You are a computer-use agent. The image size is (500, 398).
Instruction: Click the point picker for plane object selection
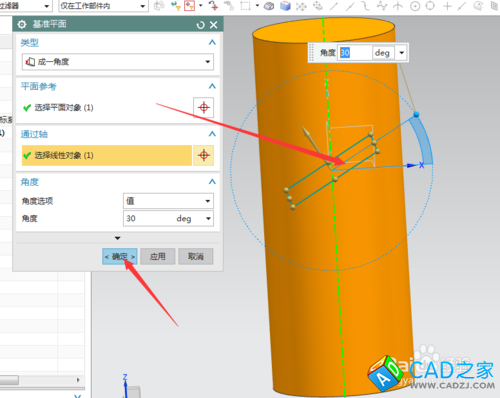pyautogui.click(x=204, y=107)
